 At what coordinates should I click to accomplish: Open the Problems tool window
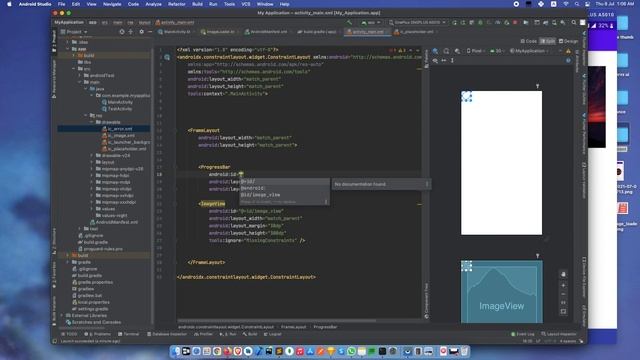[98, 334]
